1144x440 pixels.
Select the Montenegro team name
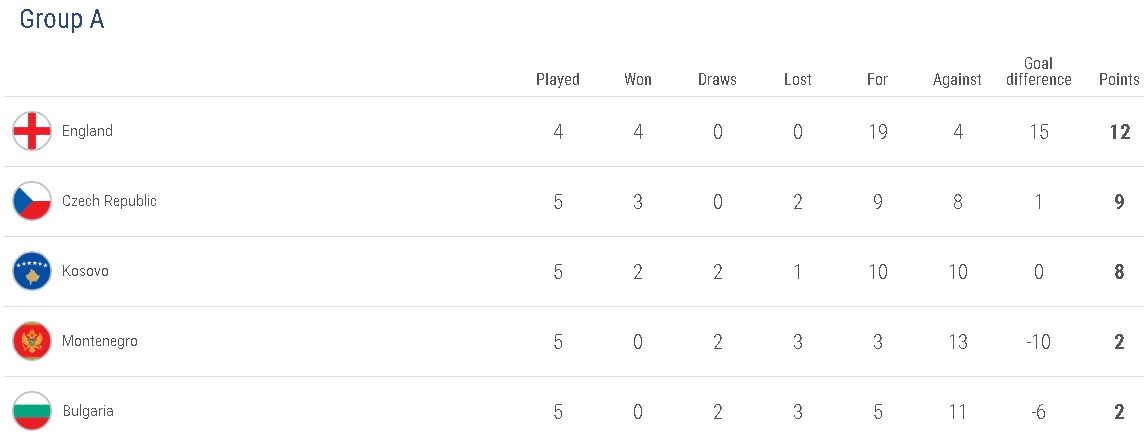coord(100,341)
